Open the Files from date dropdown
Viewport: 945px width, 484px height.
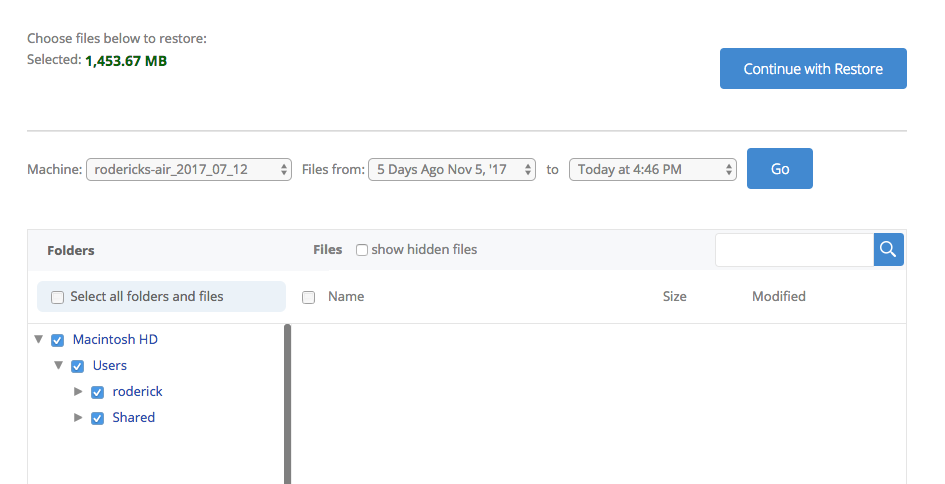pos(452,169)
